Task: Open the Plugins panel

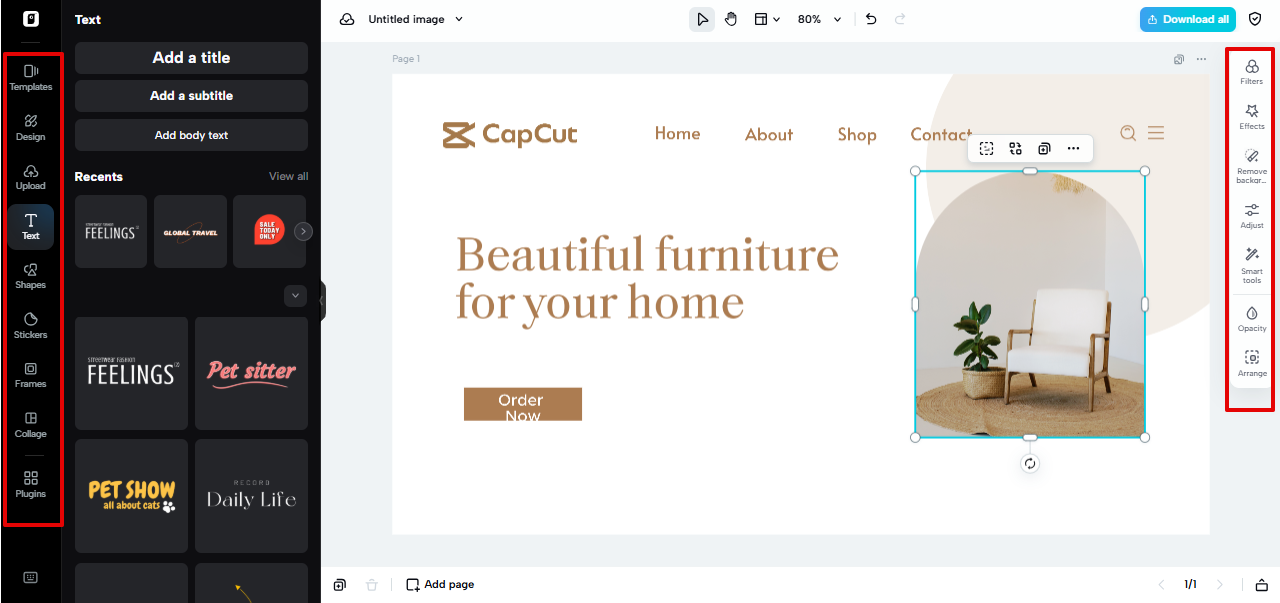Action: (x=31, y=485)
